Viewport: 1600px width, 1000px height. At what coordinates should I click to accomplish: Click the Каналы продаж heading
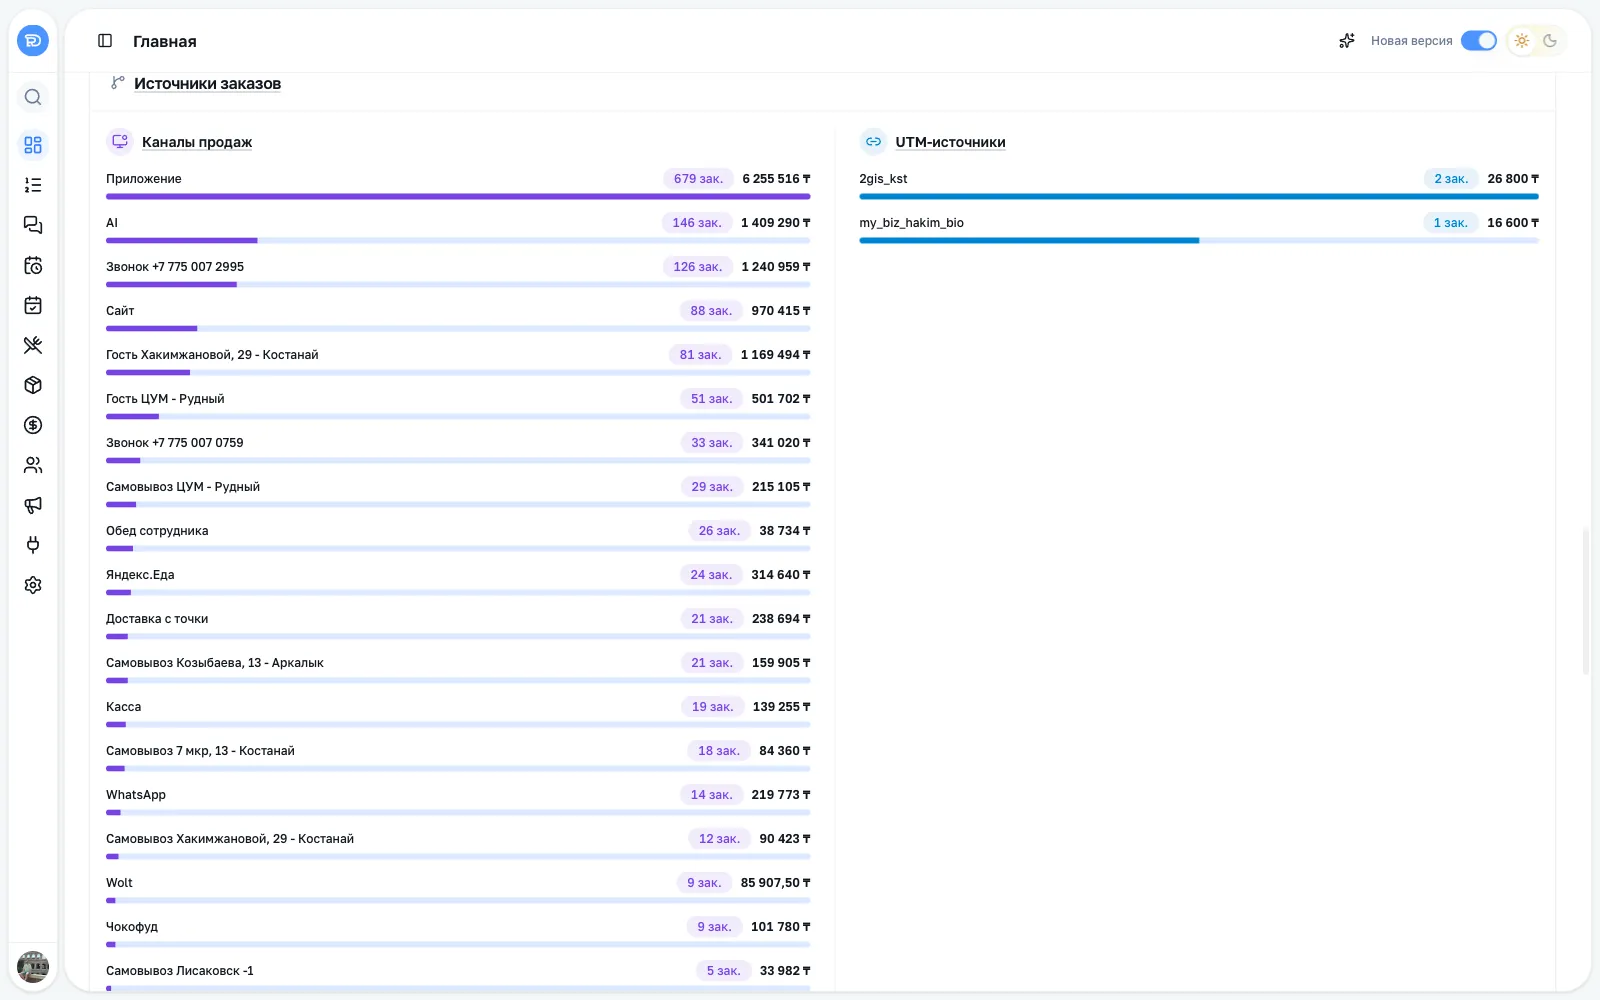tap(197, 142)
